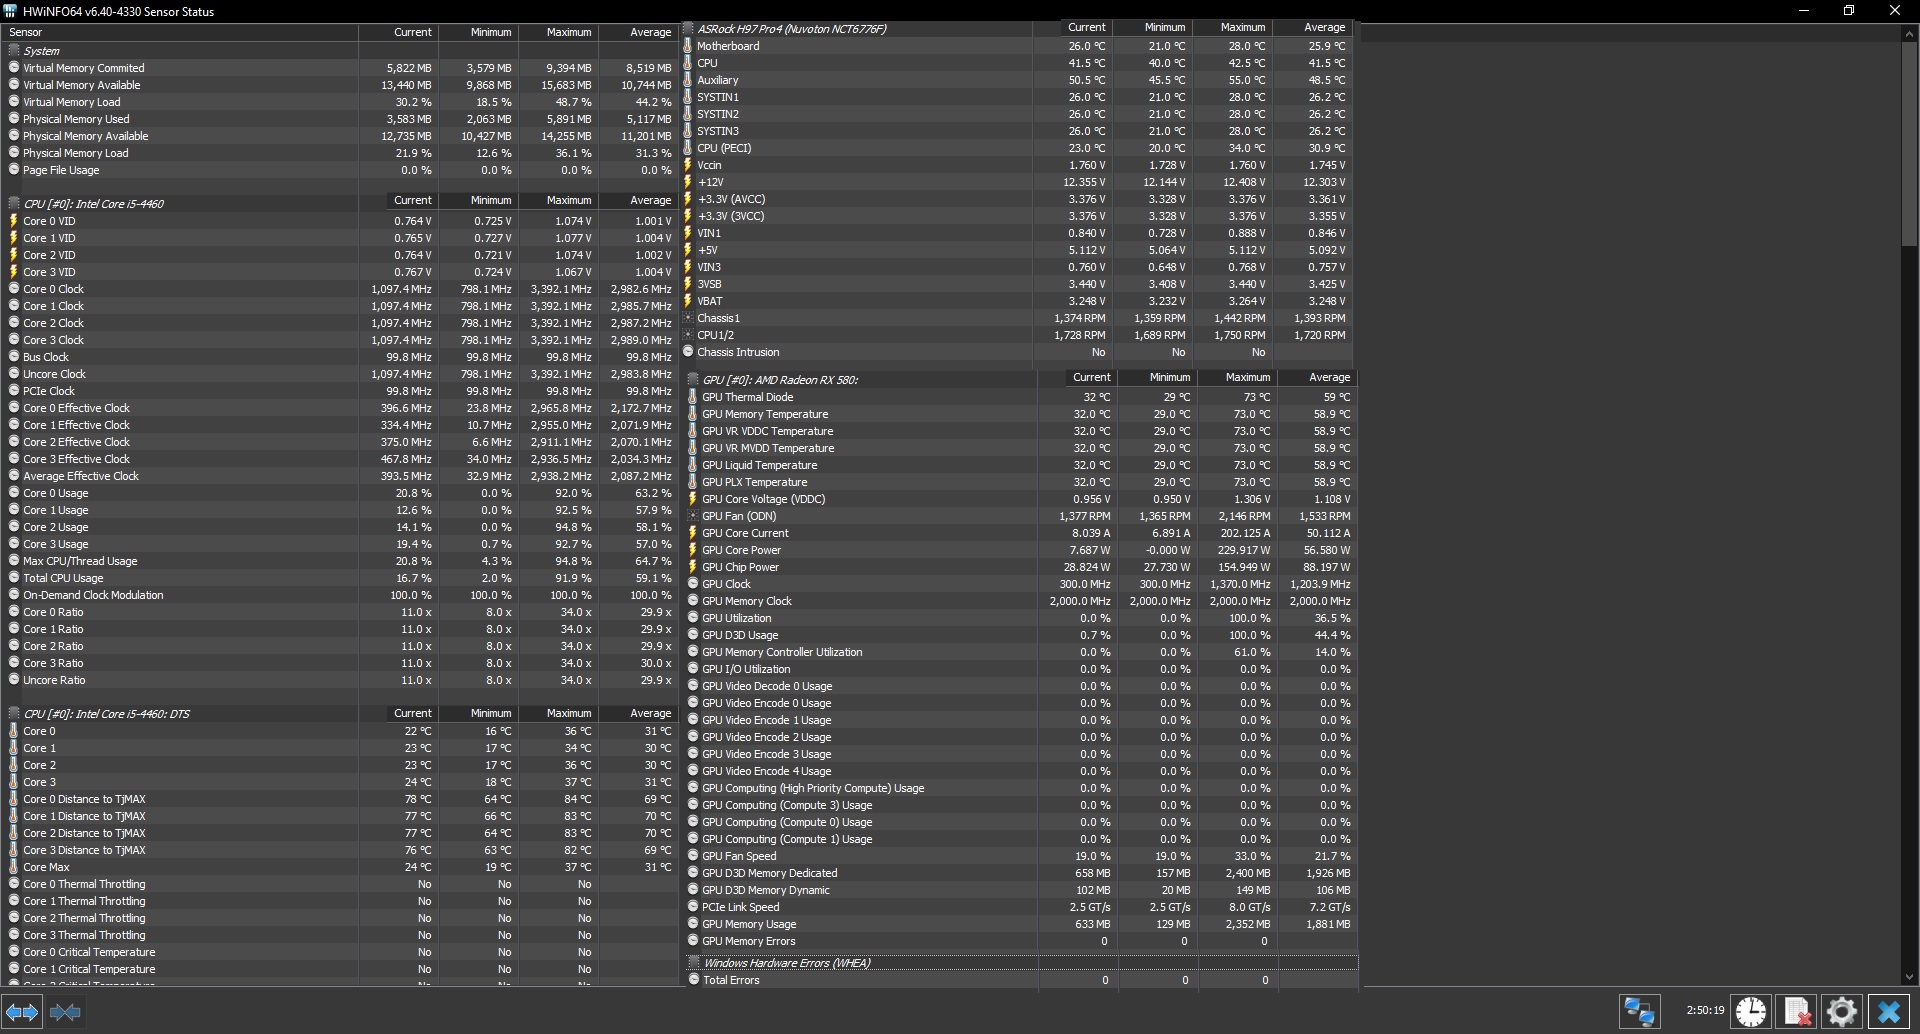Image resolution: width=1920 pixels, height=1034 pixels.
Task: Click the round icon beside Chassis Intrusion
Action: [x=688, y=352]
